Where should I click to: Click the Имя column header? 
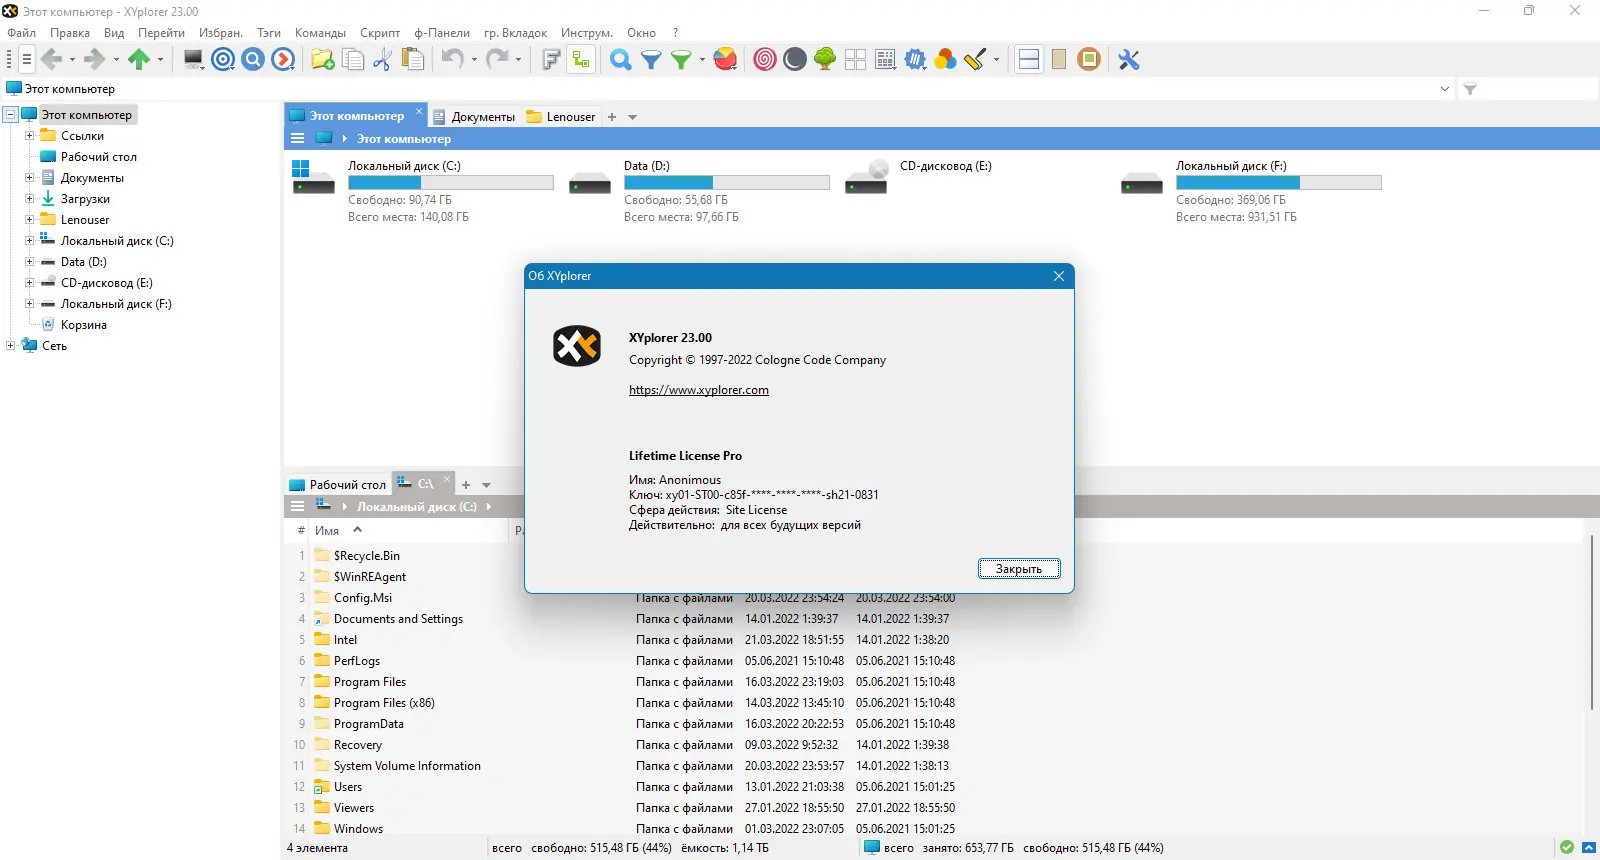[410, 531]
